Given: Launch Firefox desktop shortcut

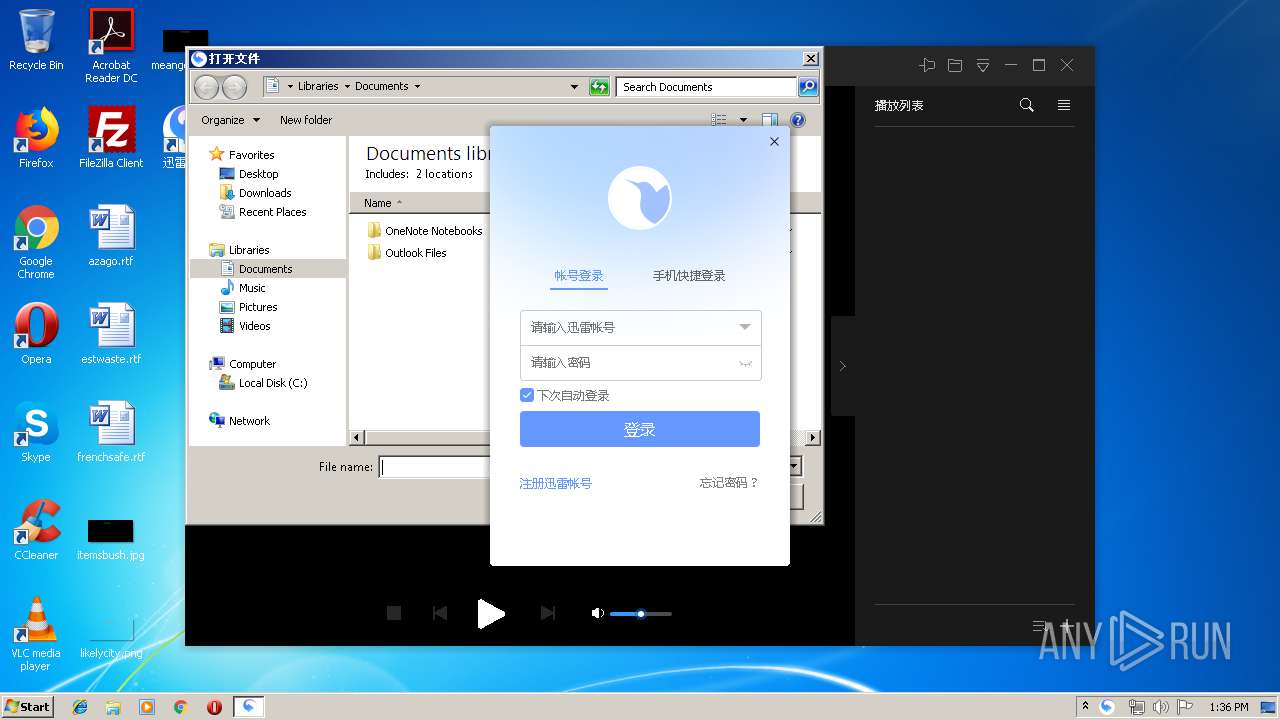Looking at the screenshot, I should tap(36, 138).
